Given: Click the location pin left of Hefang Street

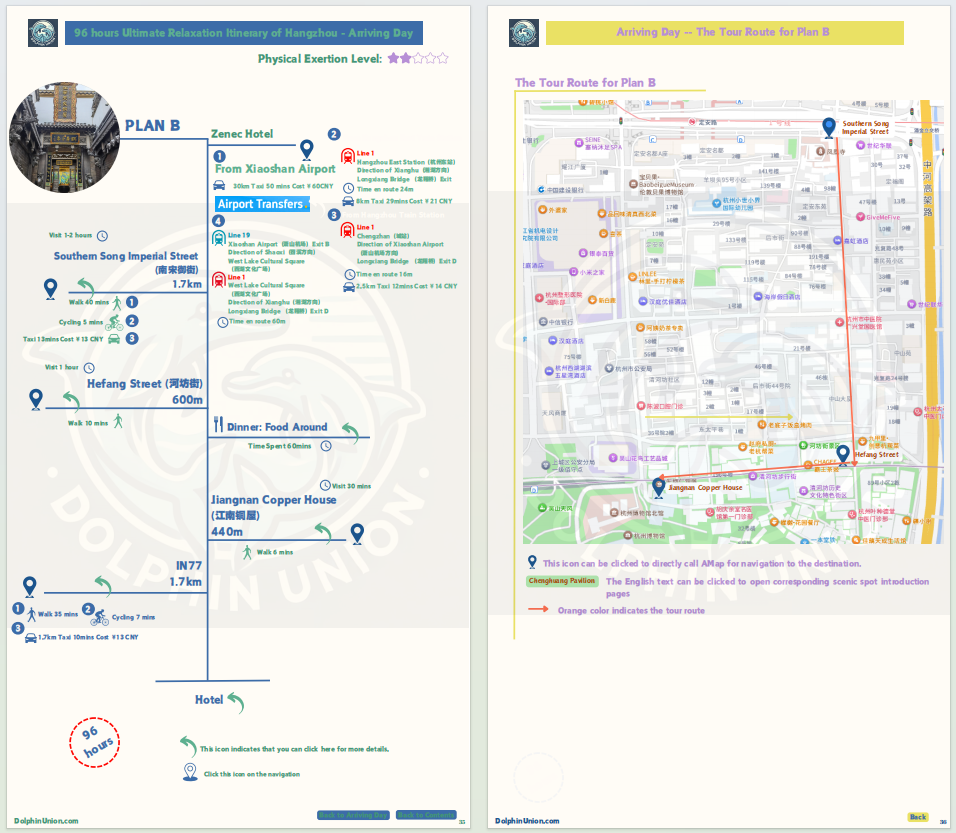Looking at the screenshot, I should tap(36, 399).
